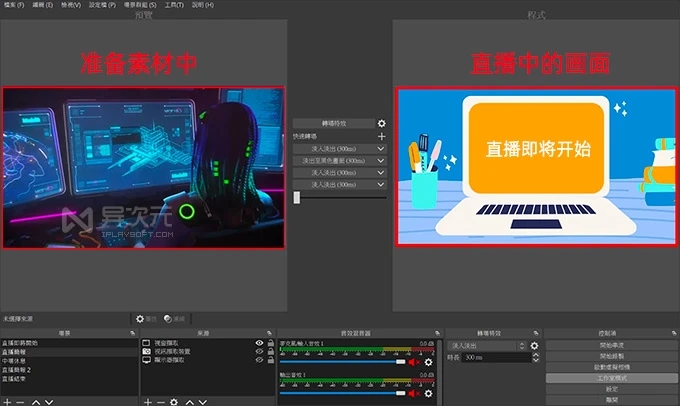Click the mic input volume slider
Image resolution: width=680 pixels, height=406 pixels.
(340, 362)
